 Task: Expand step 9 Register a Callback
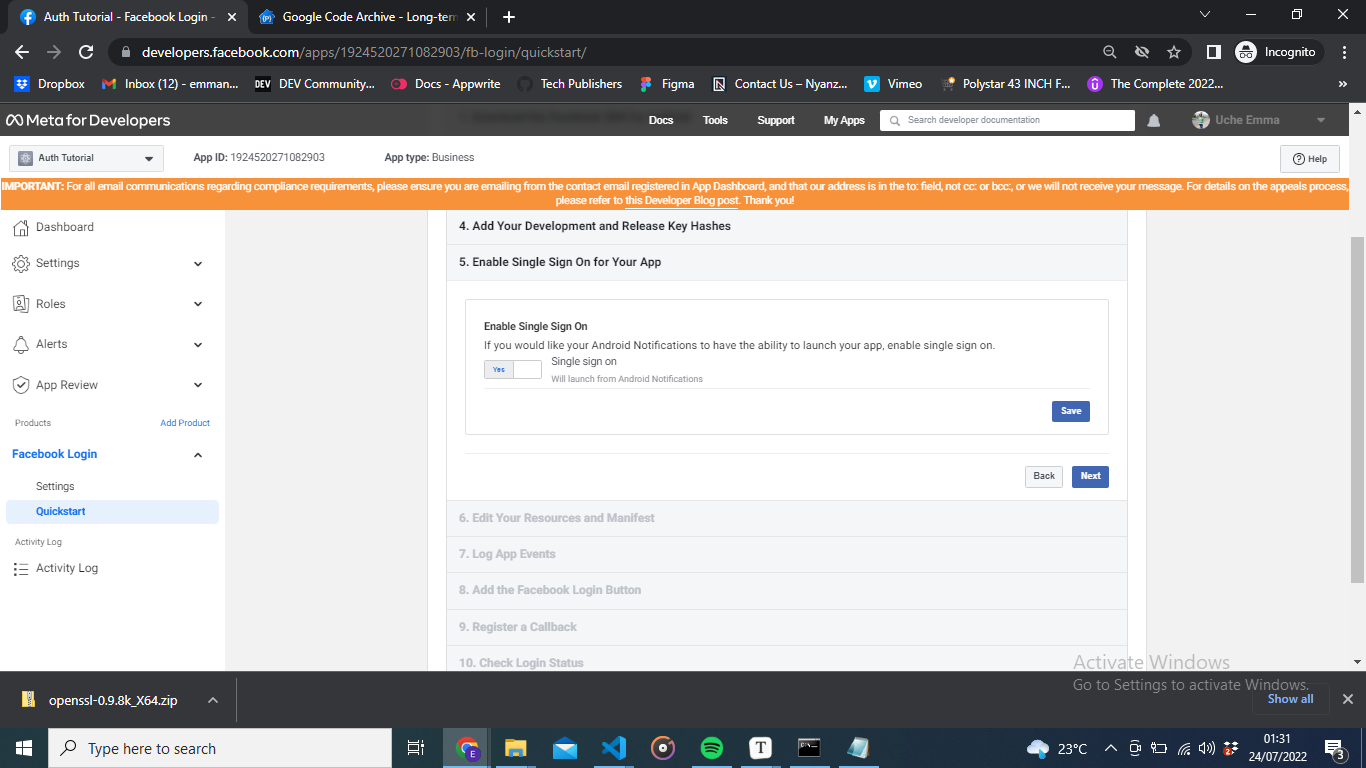pyautogui.click(x=787, y=627)
